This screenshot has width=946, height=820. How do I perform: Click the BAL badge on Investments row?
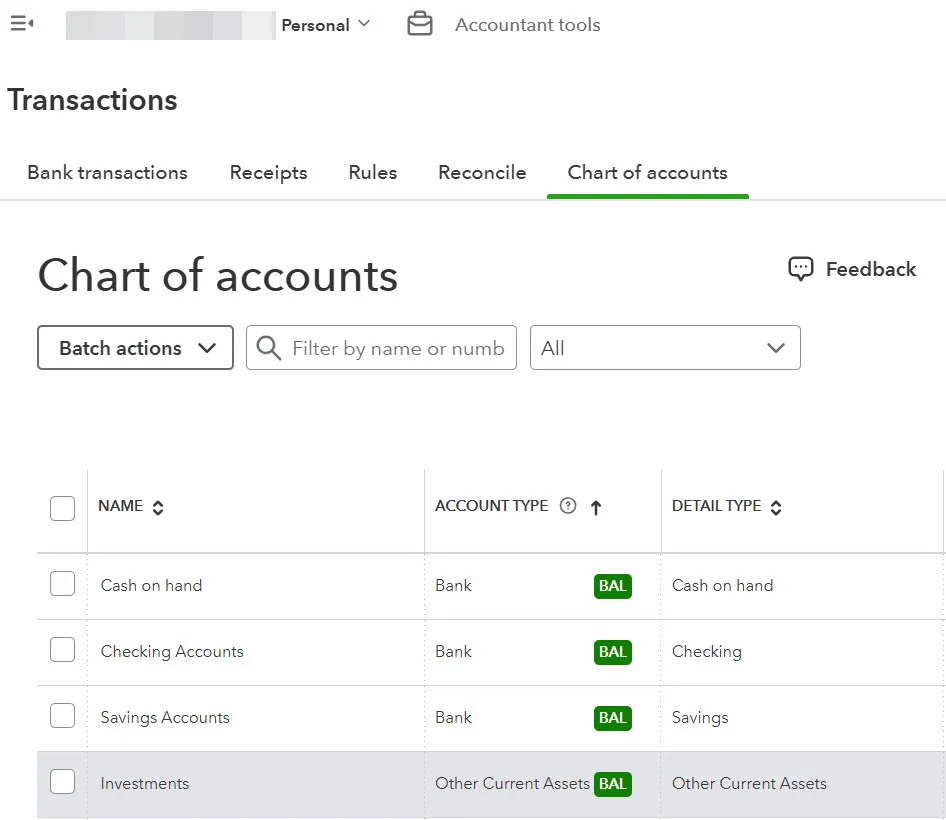[612, 784]
